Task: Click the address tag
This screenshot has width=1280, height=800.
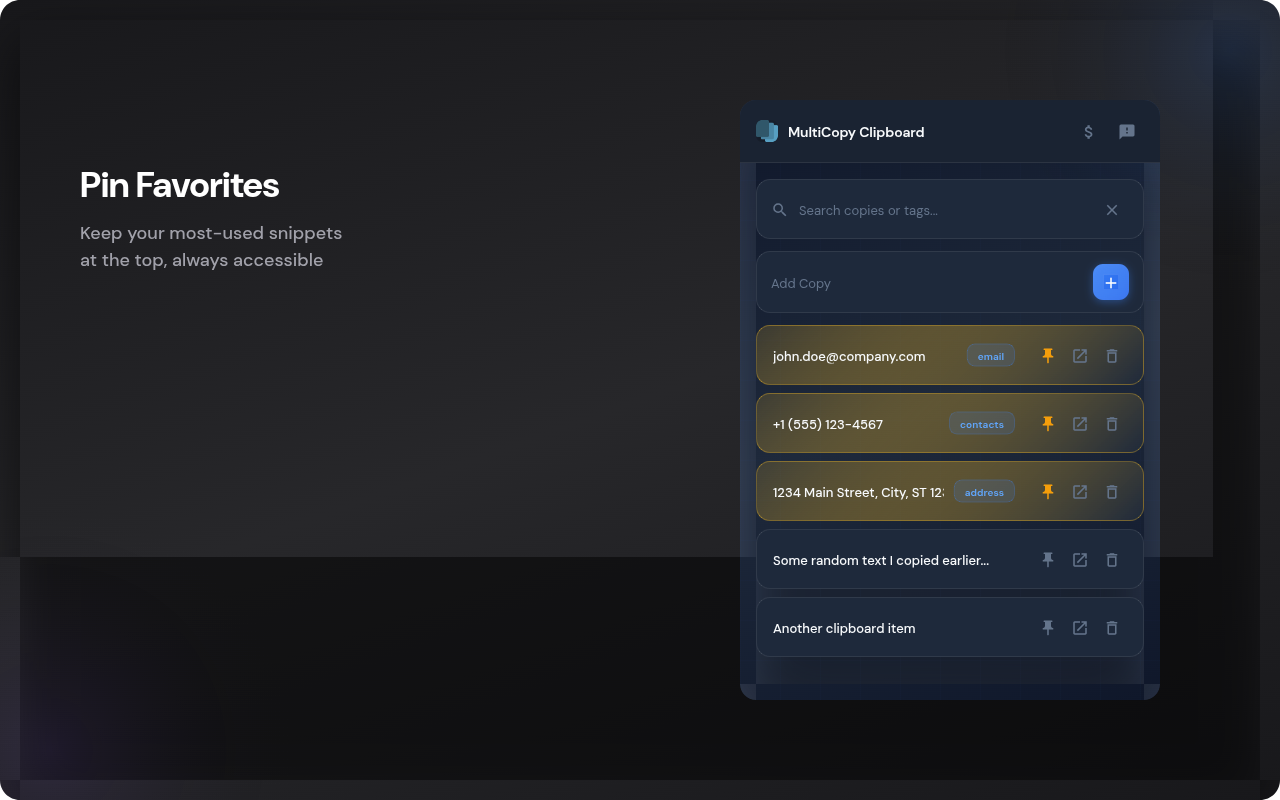Action: coord(984,492)
